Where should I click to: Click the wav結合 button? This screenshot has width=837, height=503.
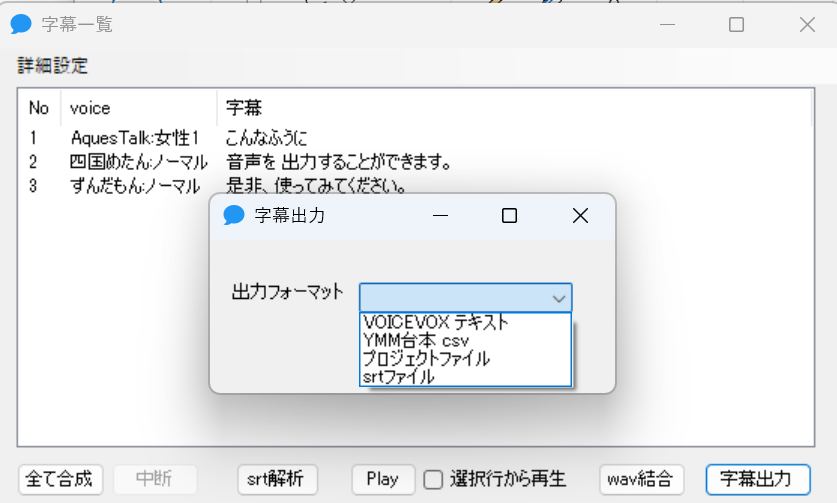point(642,479)
